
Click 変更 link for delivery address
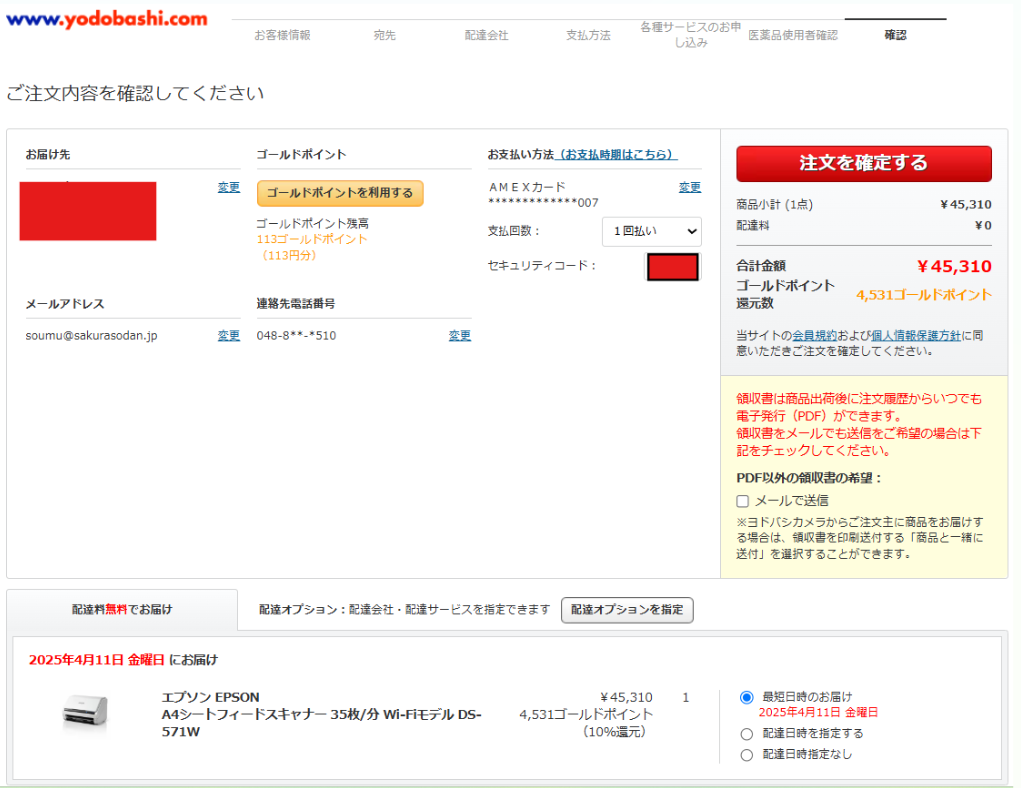pos(229,187)
